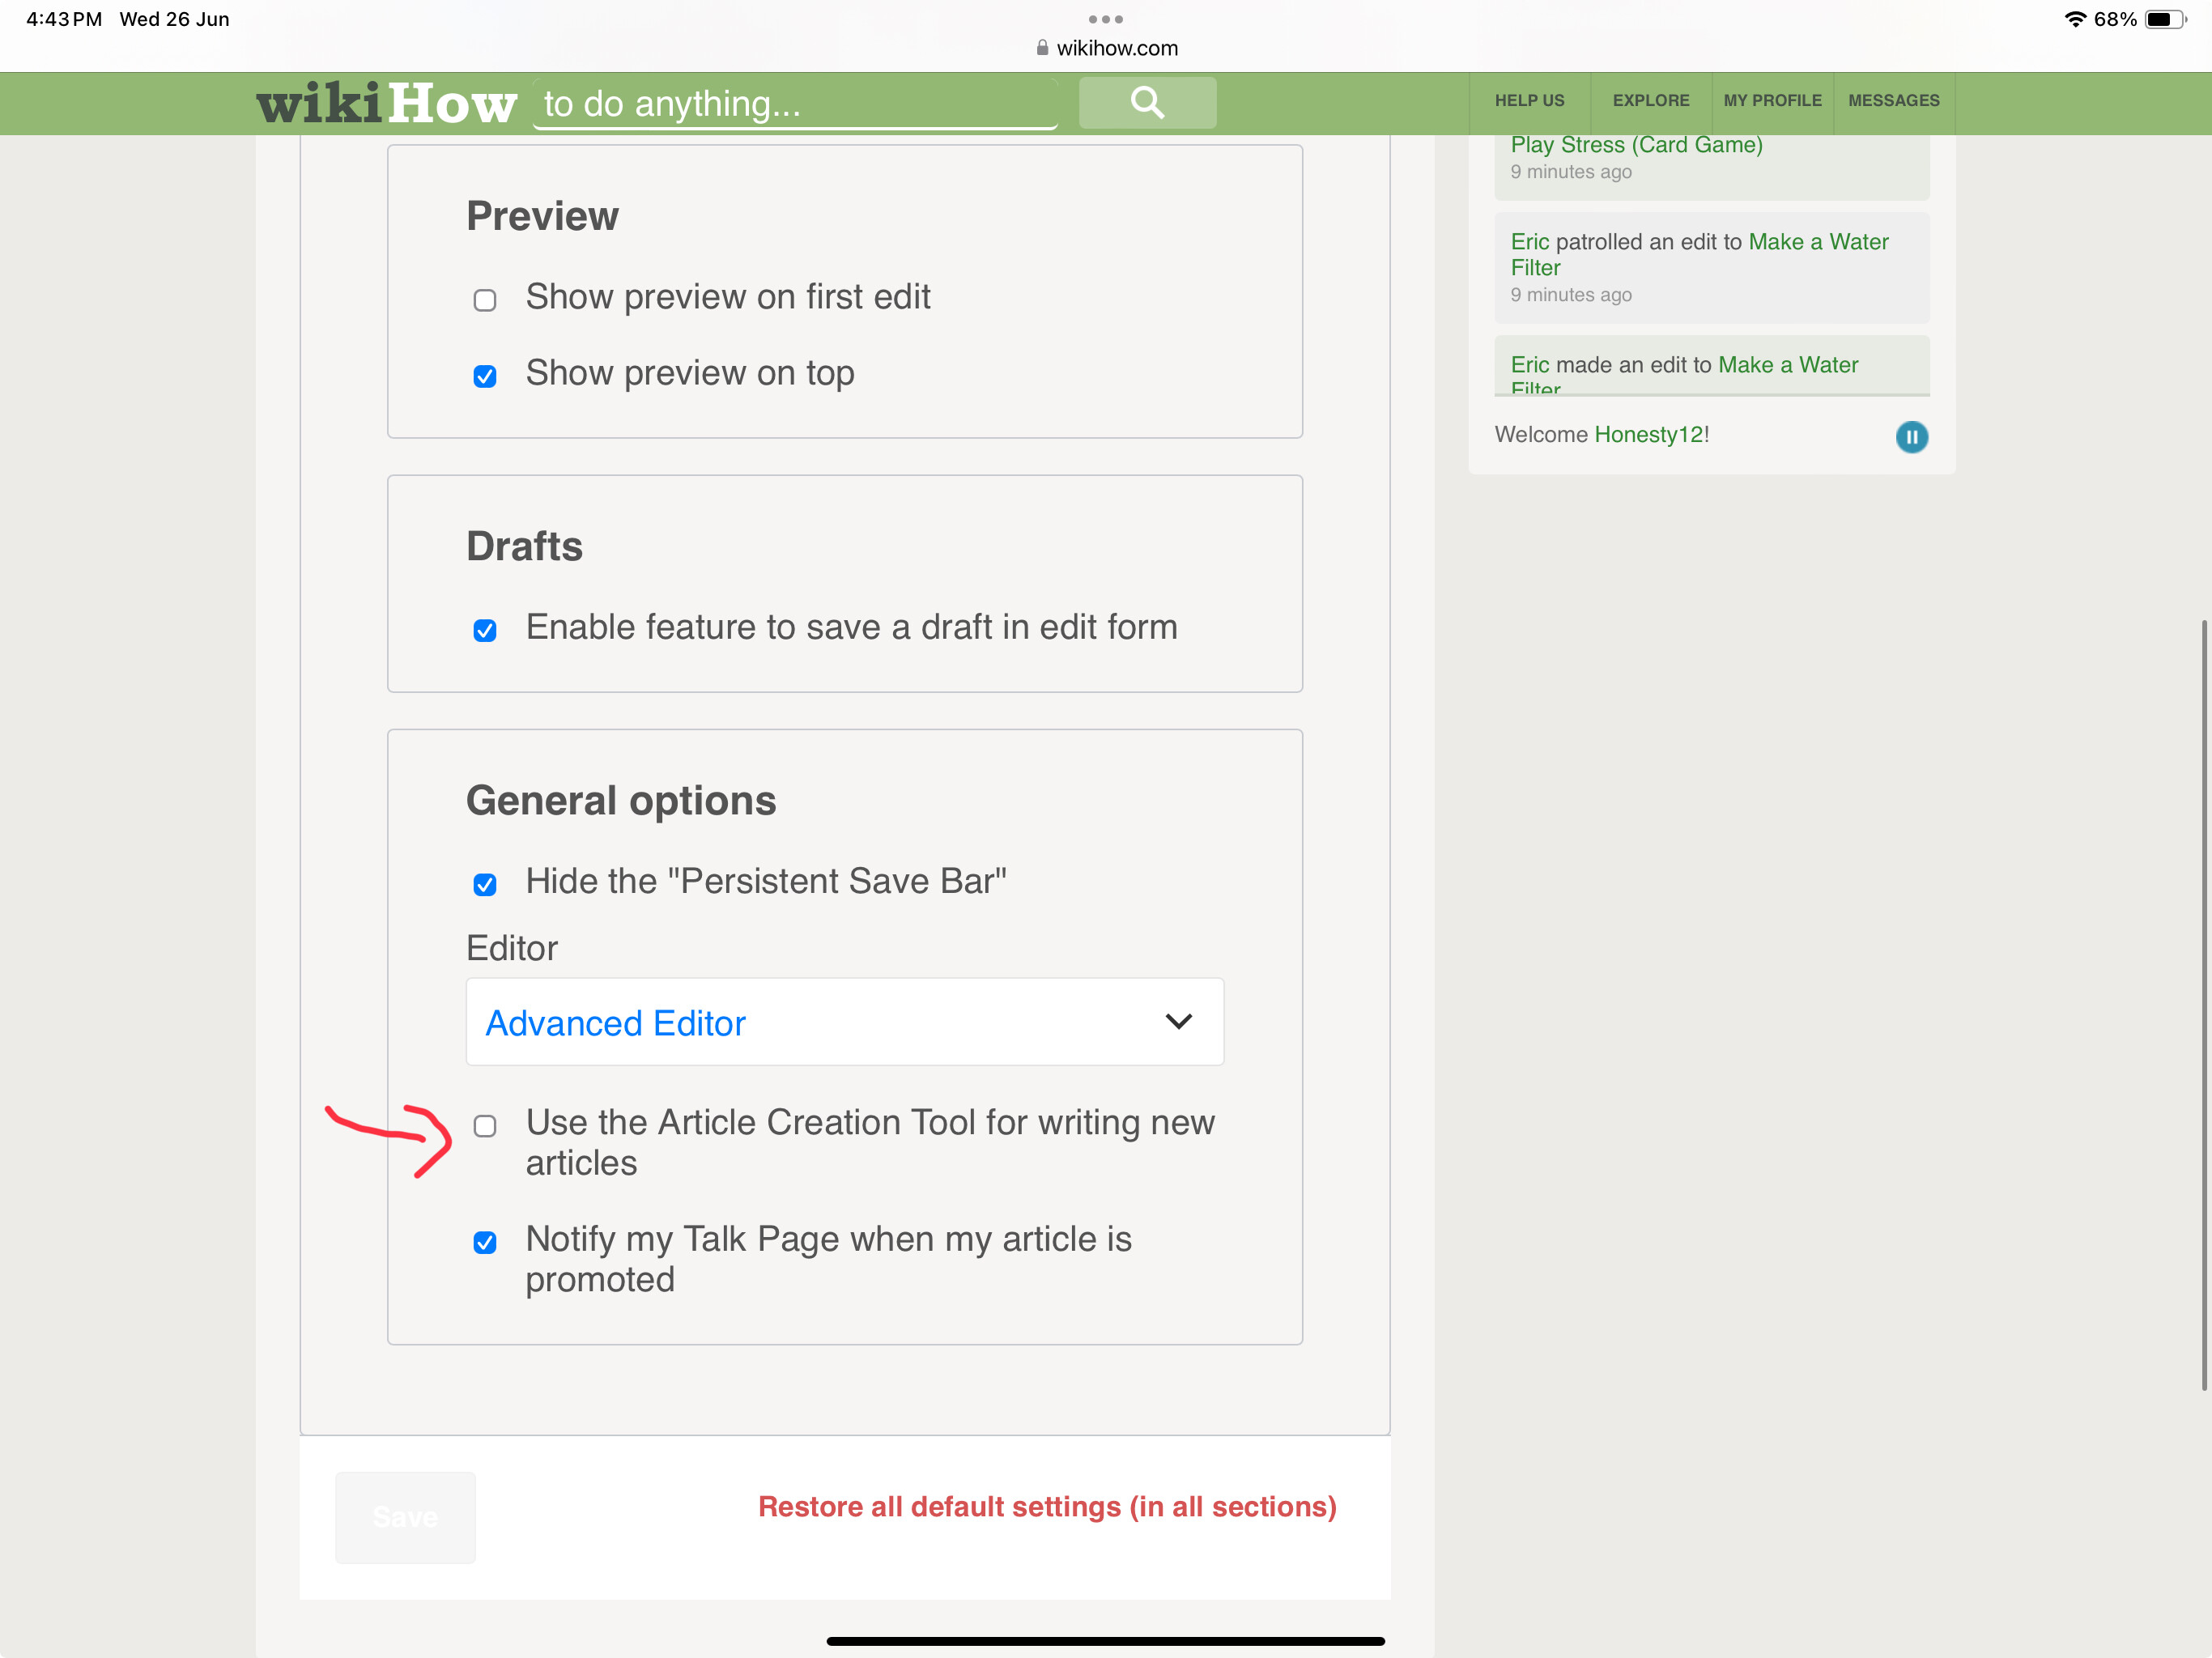Click the wikiHow logo
Screen dimensions: 2212x1658
pyautogui.click(x=386, y=103)
